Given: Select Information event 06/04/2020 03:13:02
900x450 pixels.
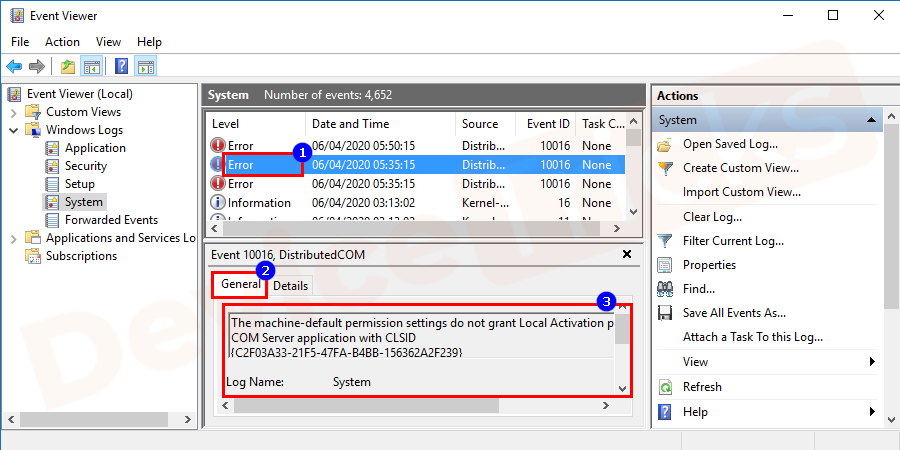Looking at the screenshot, I should 416,203.
